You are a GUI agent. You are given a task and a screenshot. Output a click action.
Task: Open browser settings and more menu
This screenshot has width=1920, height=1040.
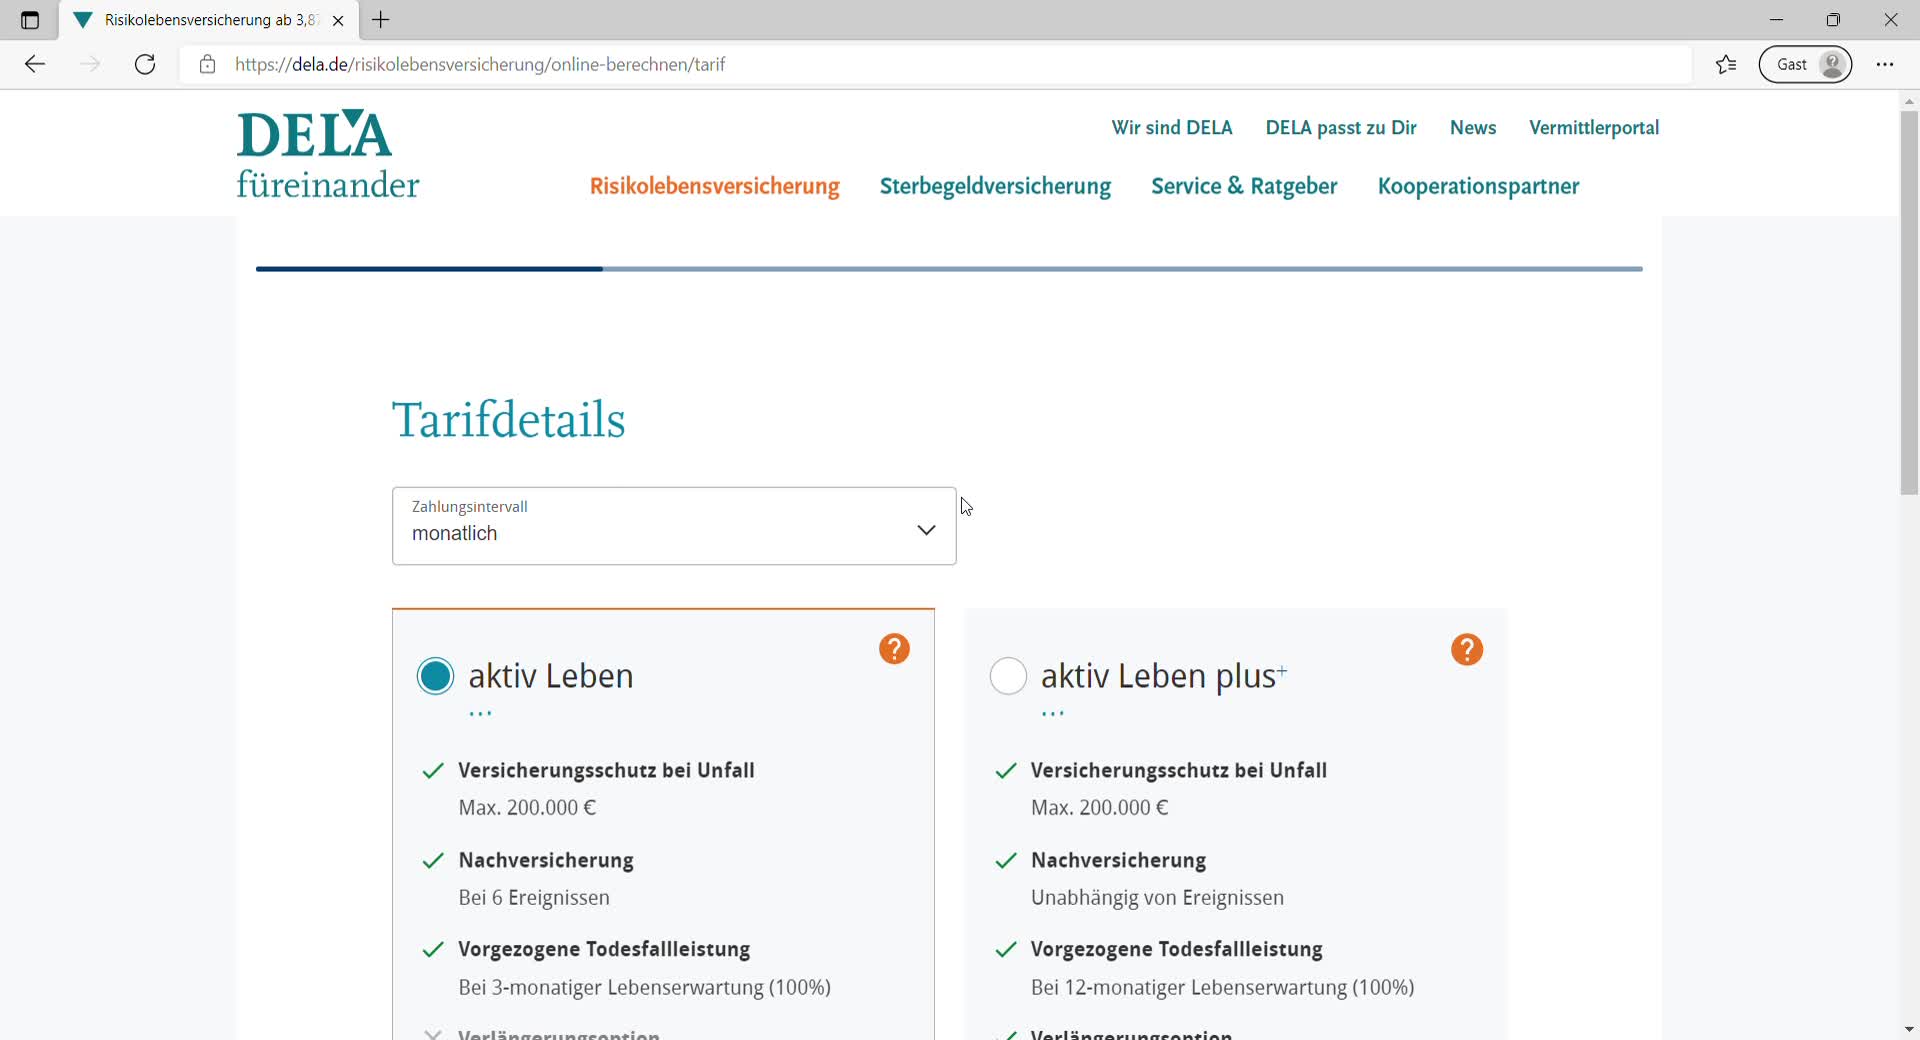tap(1885, 65)
